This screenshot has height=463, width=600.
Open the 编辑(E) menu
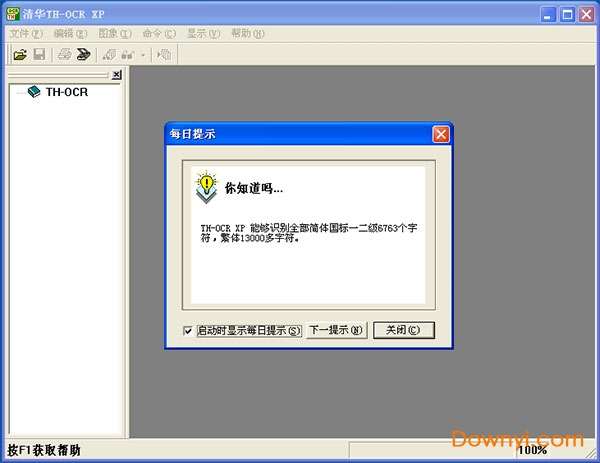70,34
